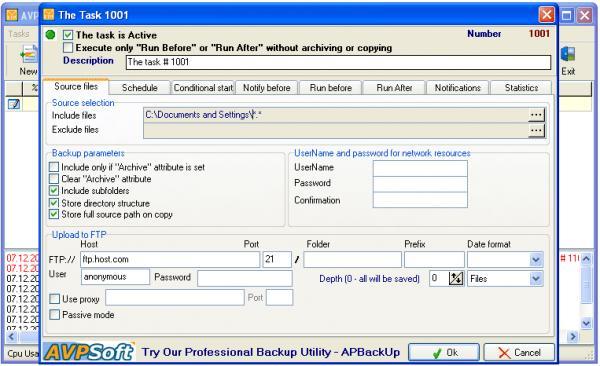The width and height of the screenshot is (600, 366).
Task: Open the Notifications tab
Action: pyautogui.click(x=458, y=88)
